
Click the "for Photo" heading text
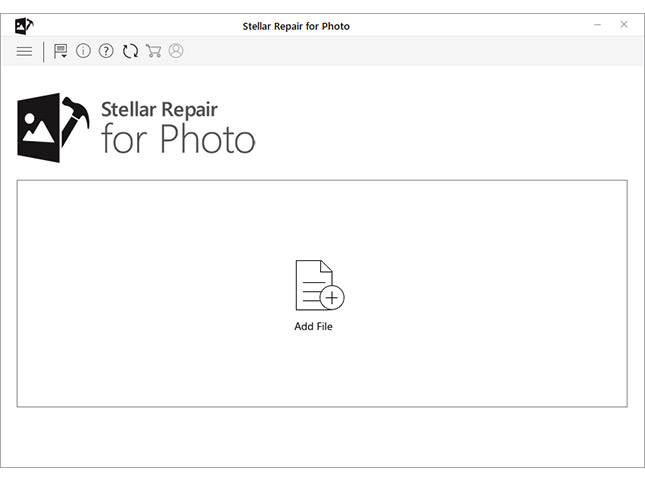[178, 140]
